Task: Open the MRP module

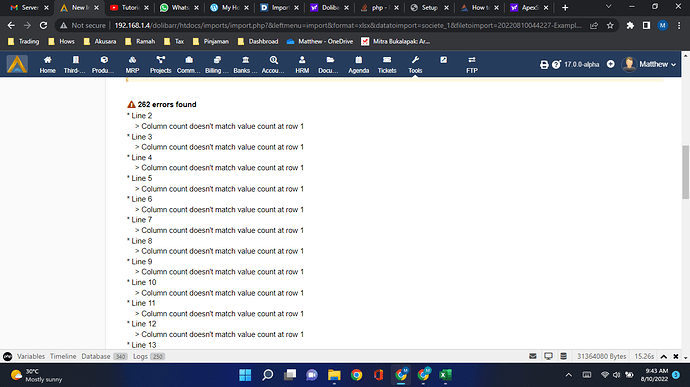Action: point(132,64)
